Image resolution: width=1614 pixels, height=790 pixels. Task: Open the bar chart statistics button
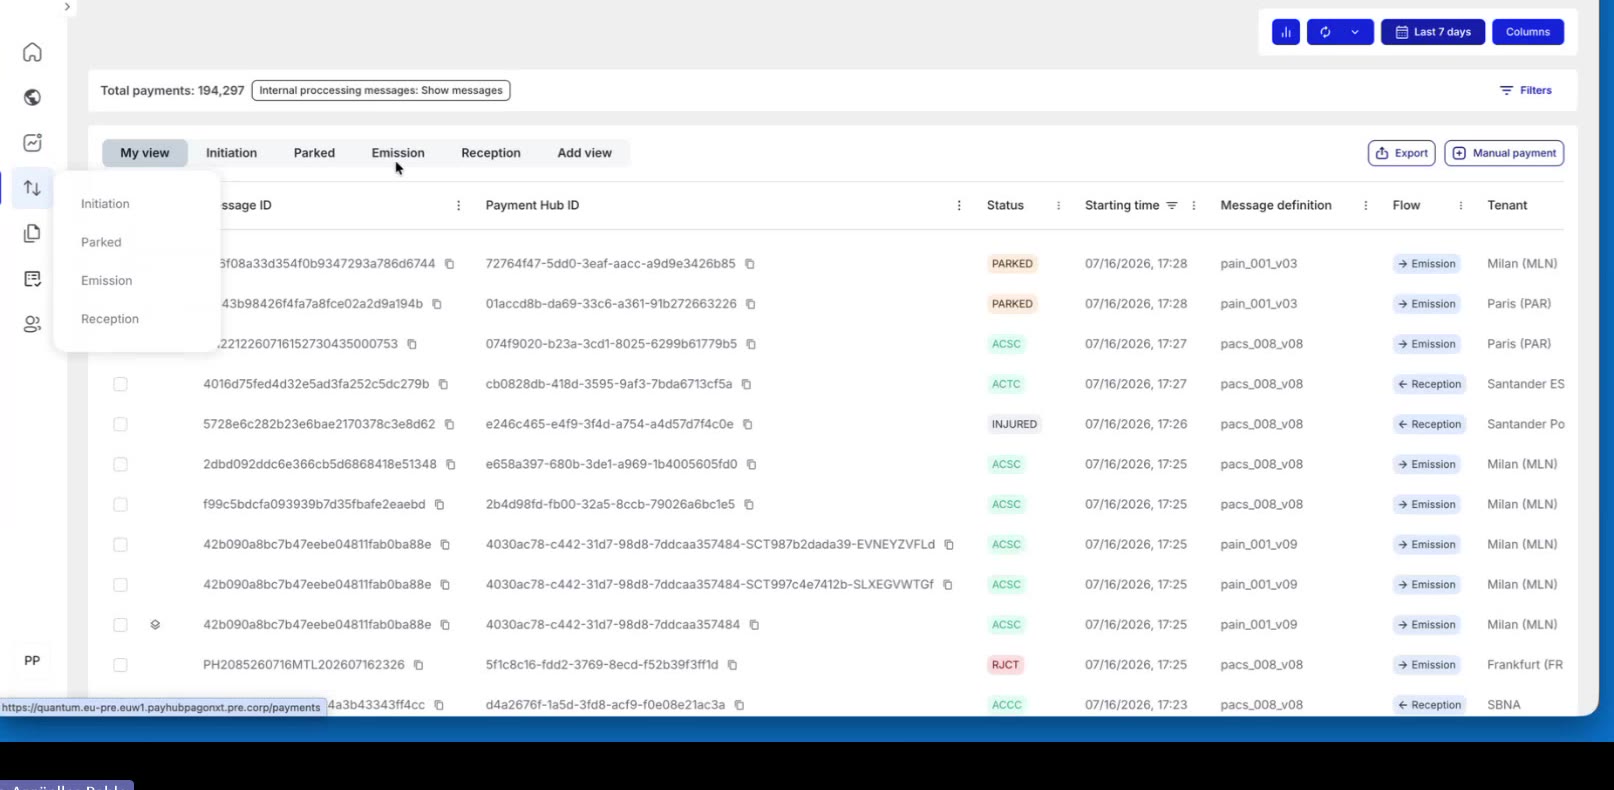(1286, 32)
